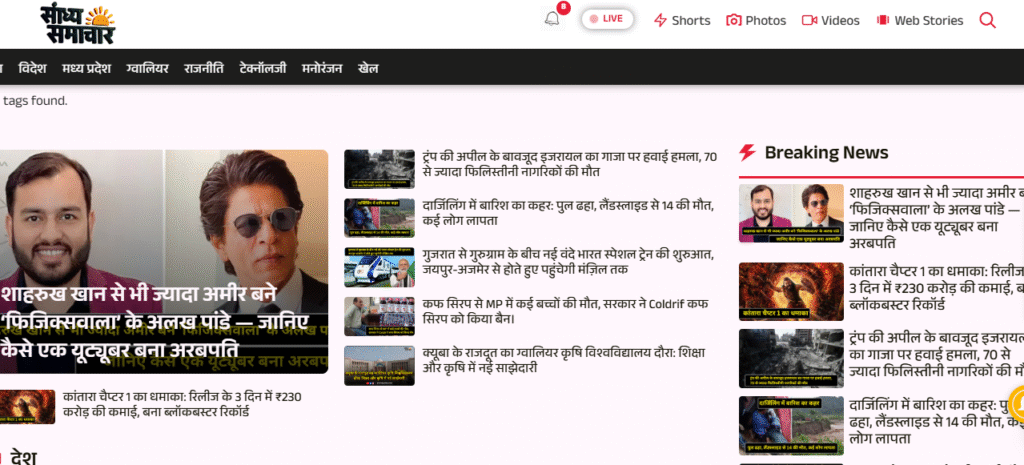The height and width of the screenshot is (465, 1024).
Task: Click the Shorts lightning icon
Action: [660, 20]
